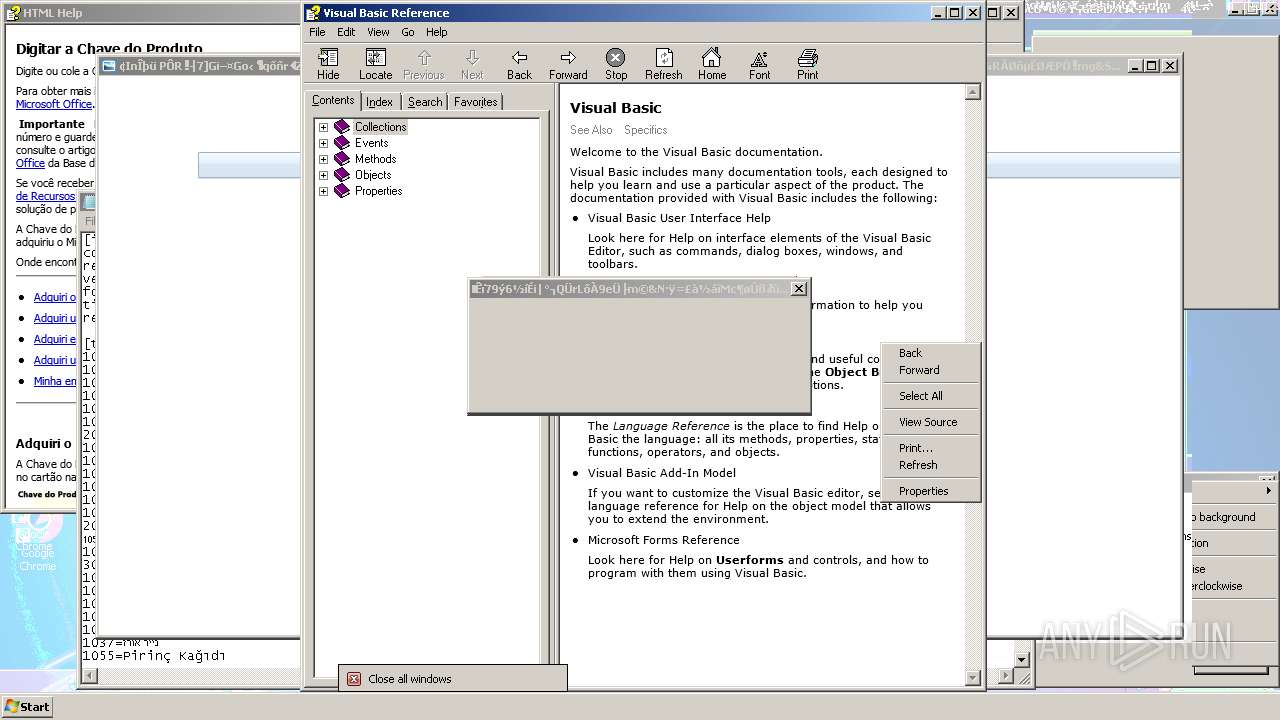
Task: Choose Print... in context menu
Action: 931,448
